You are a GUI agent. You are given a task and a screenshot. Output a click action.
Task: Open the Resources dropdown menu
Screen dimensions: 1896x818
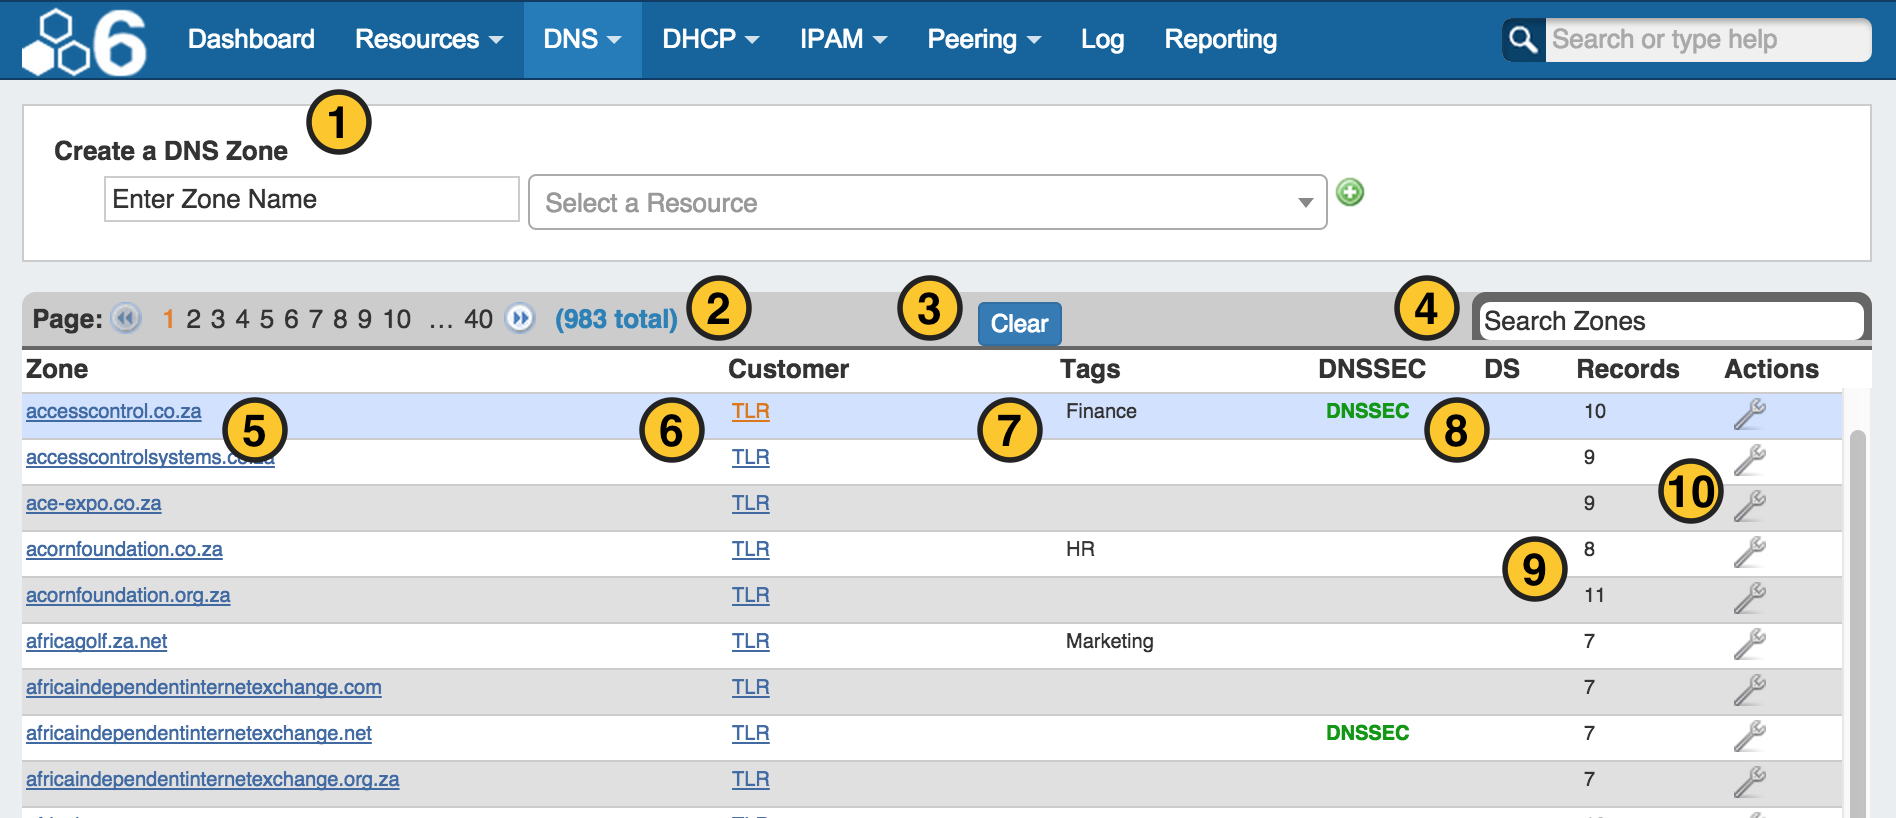pyautogui.click(x=428, y=40)
